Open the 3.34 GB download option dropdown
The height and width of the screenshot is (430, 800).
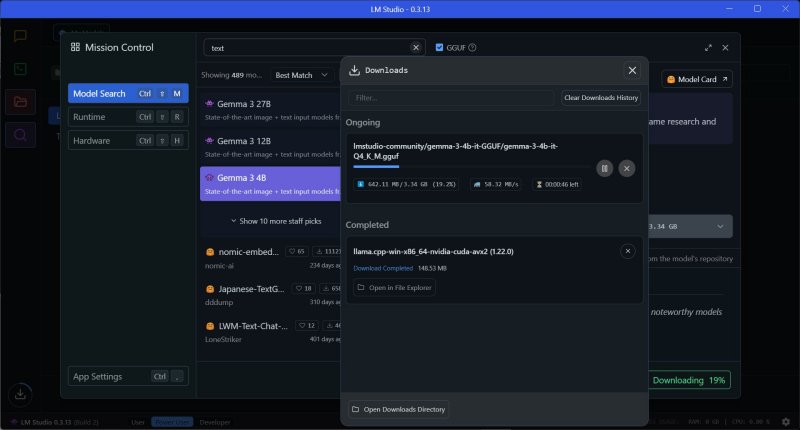pyautogui.click(x=690, y=227)
